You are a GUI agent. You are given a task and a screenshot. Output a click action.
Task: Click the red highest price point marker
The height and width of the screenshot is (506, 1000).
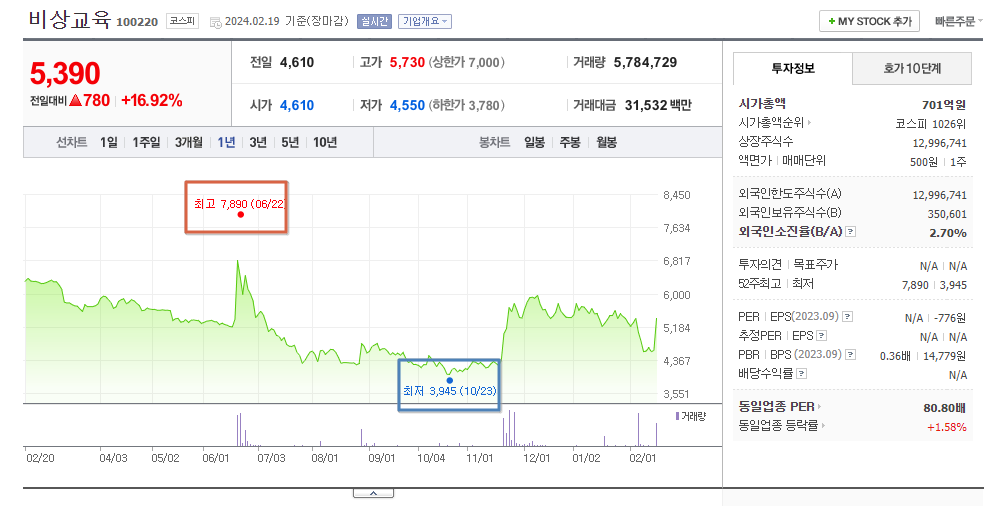(x=240, y=214)
